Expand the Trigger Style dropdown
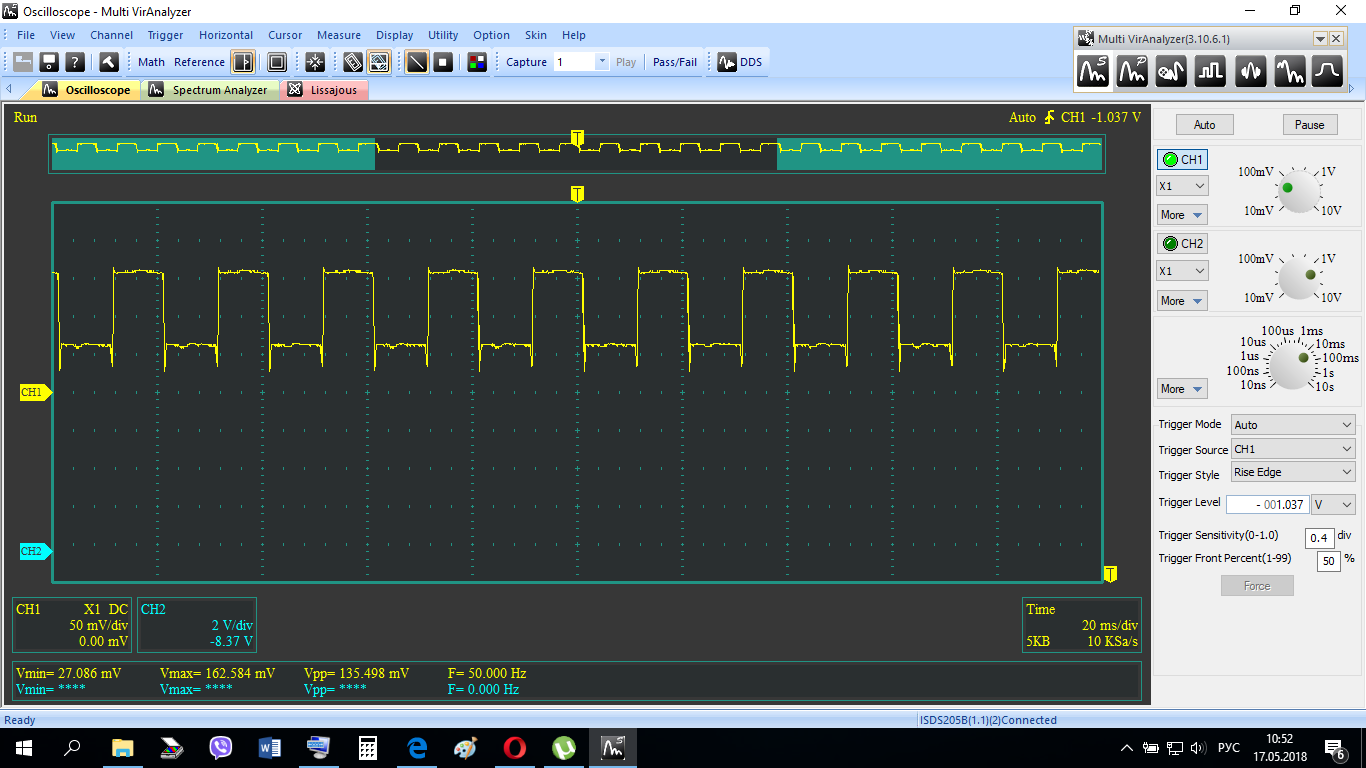This screenshot has height=768, width=1366. tap(1293, 472)
